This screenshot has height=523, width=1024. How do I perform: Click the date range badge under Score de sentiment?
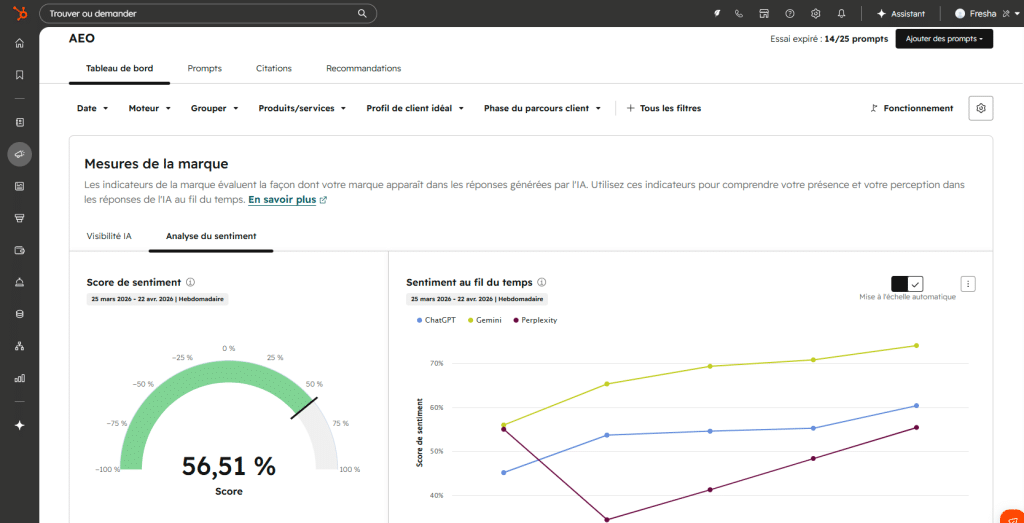(157, 299)
